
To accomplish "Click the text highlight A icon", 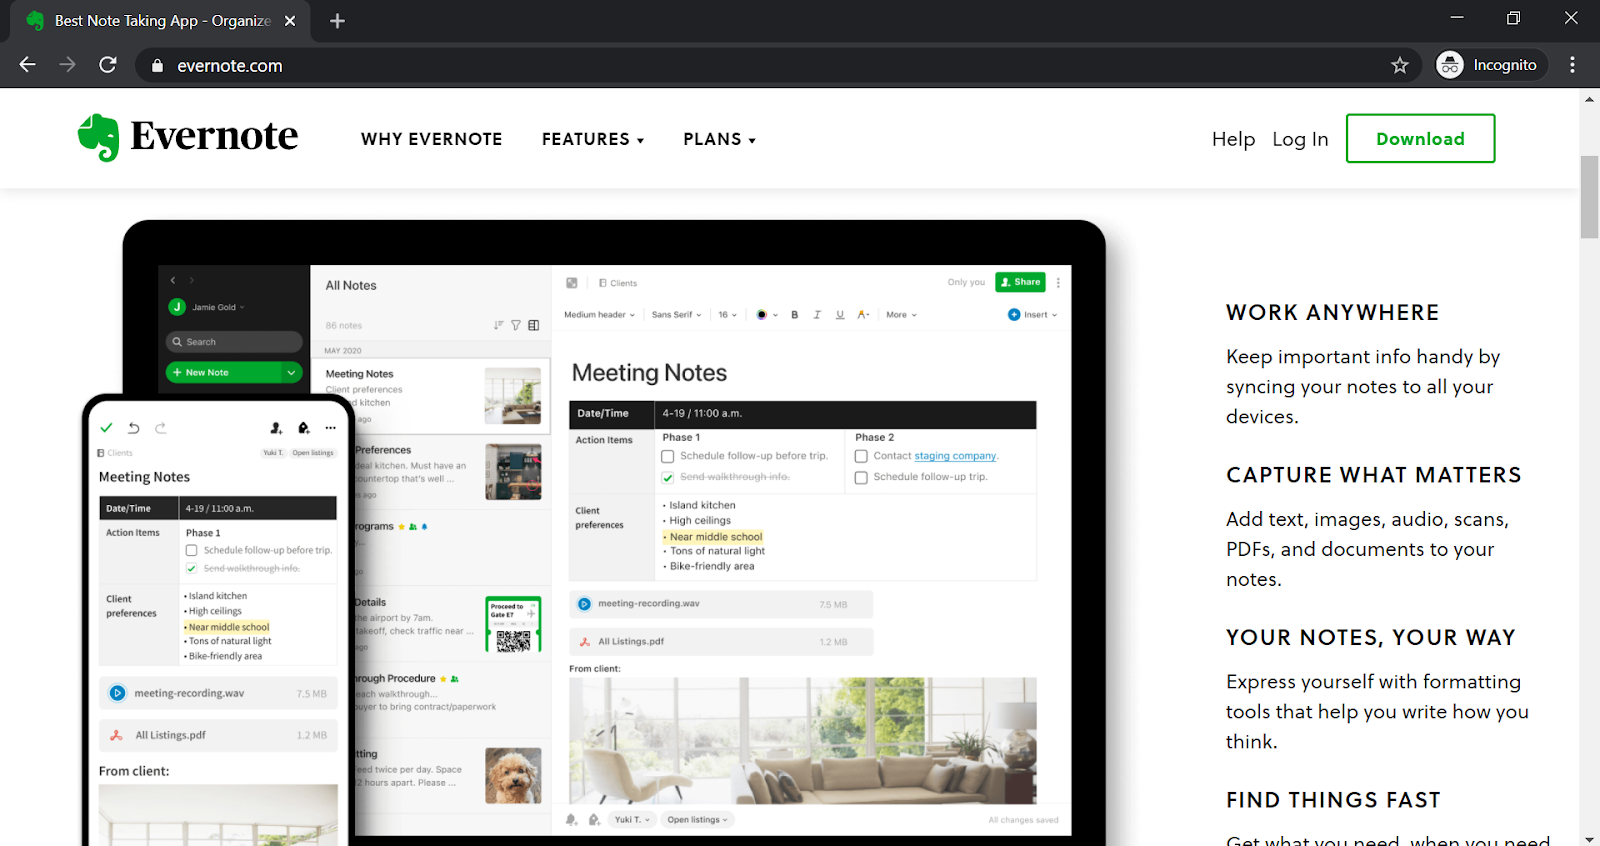I will [x=863, y=315].
